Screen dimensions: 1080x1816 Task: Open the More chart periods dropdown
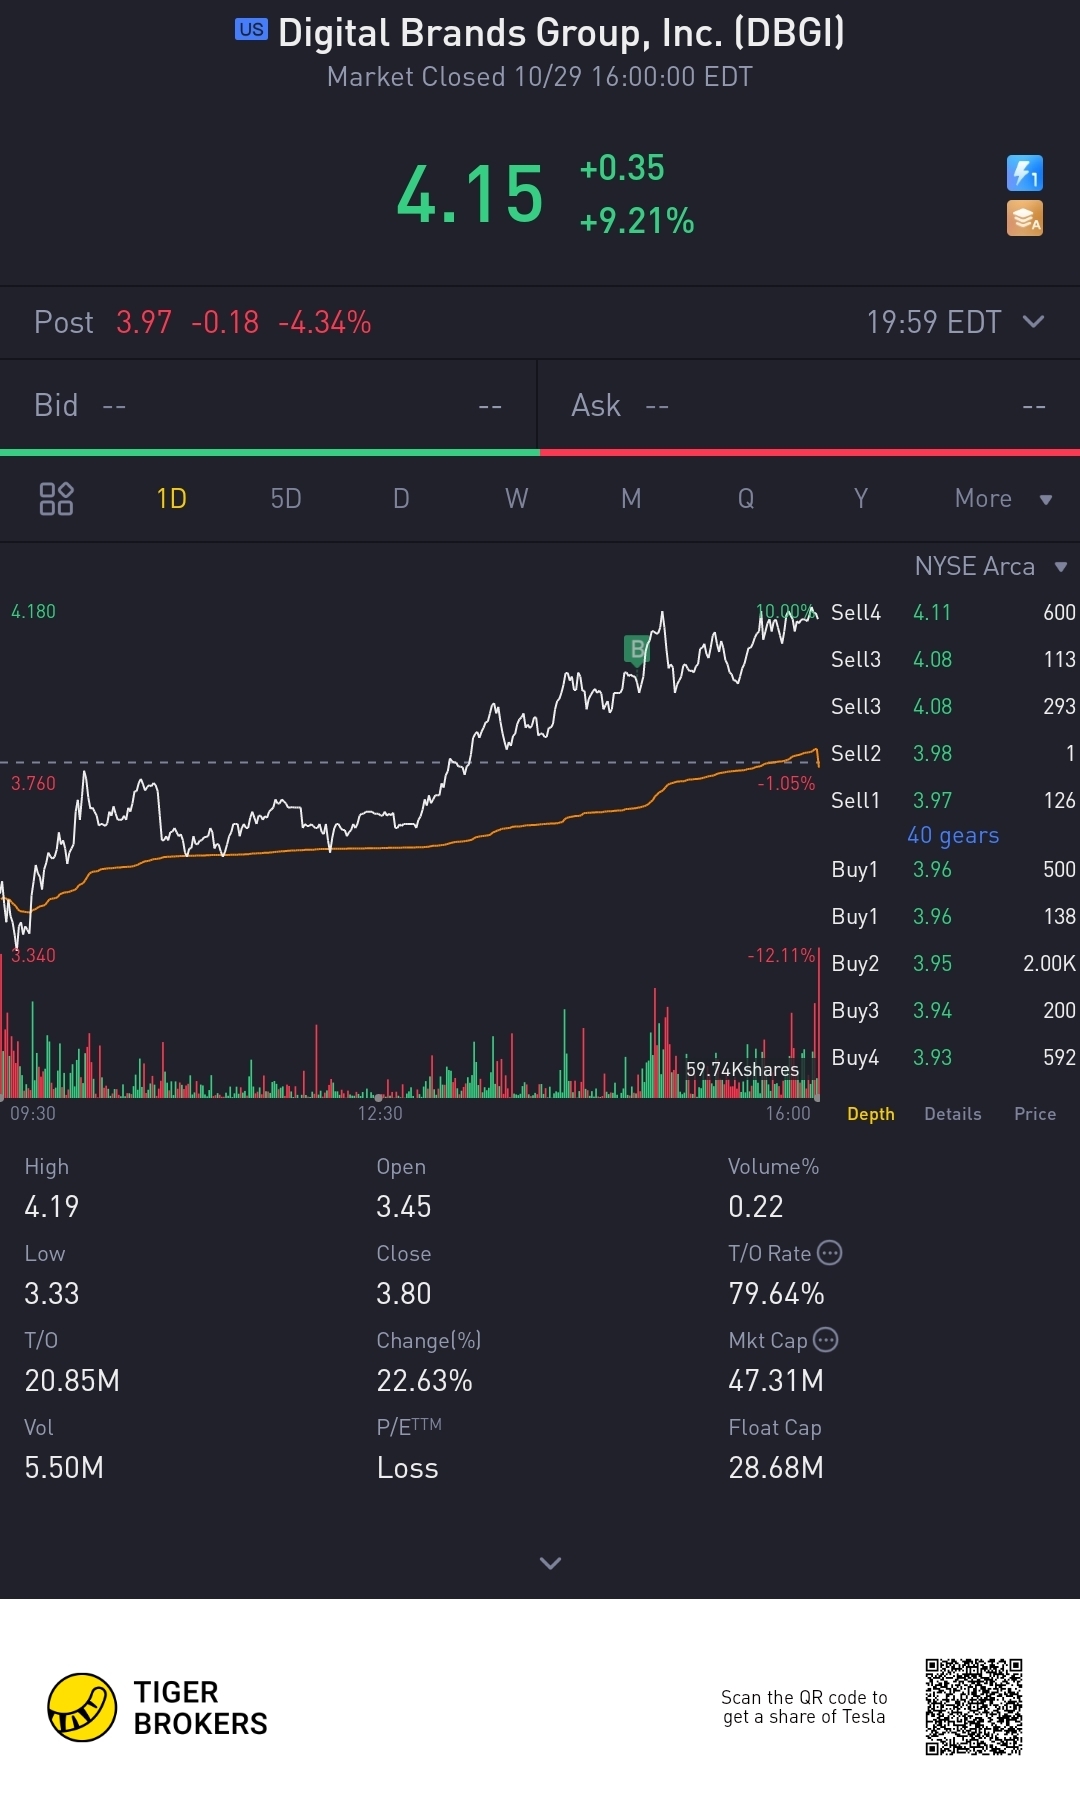tap(1002, 498)
